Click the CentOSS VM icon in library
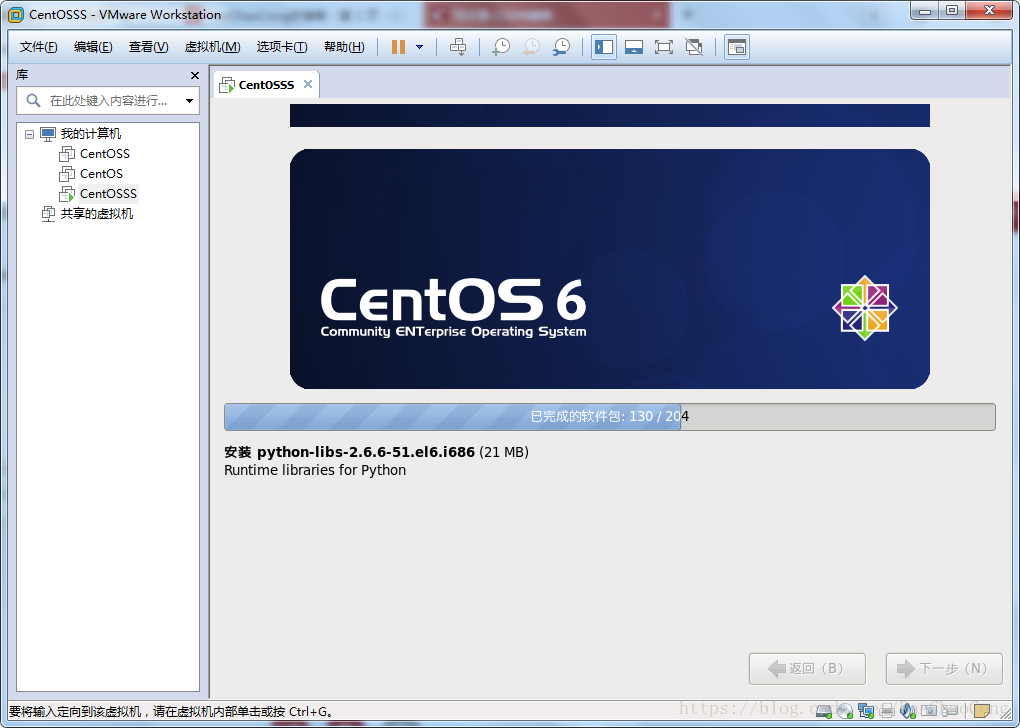 [67, 154]
